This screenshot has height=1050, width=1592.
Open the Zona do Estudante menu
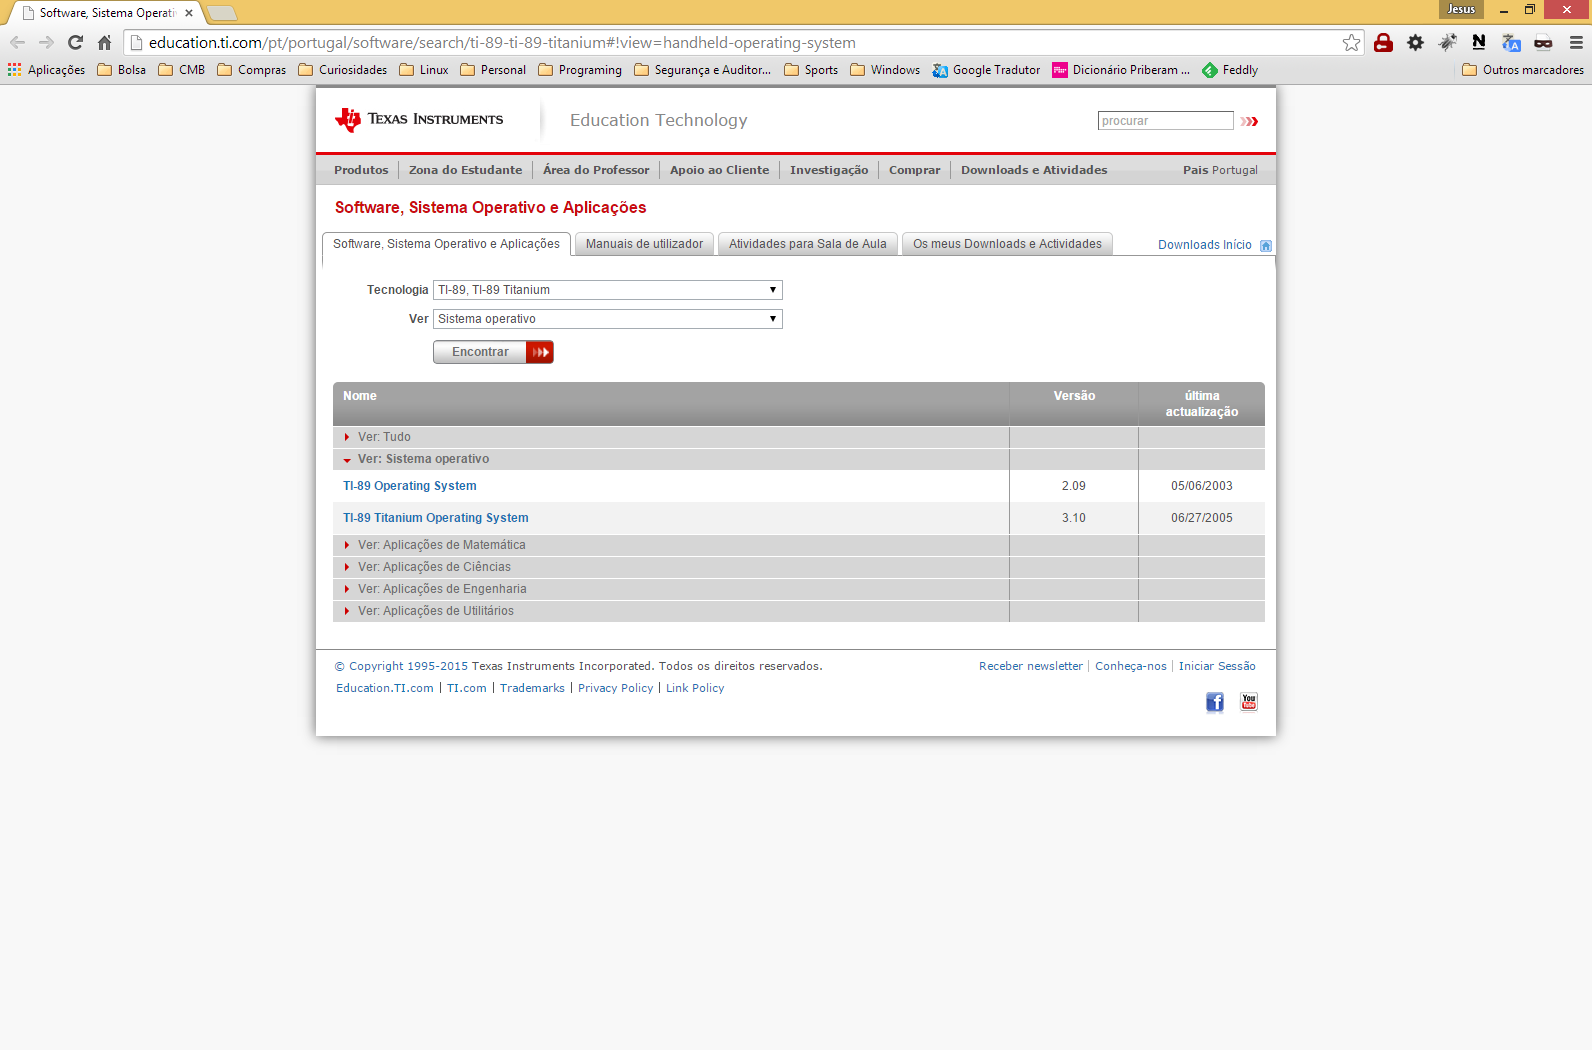click(465, 170)
